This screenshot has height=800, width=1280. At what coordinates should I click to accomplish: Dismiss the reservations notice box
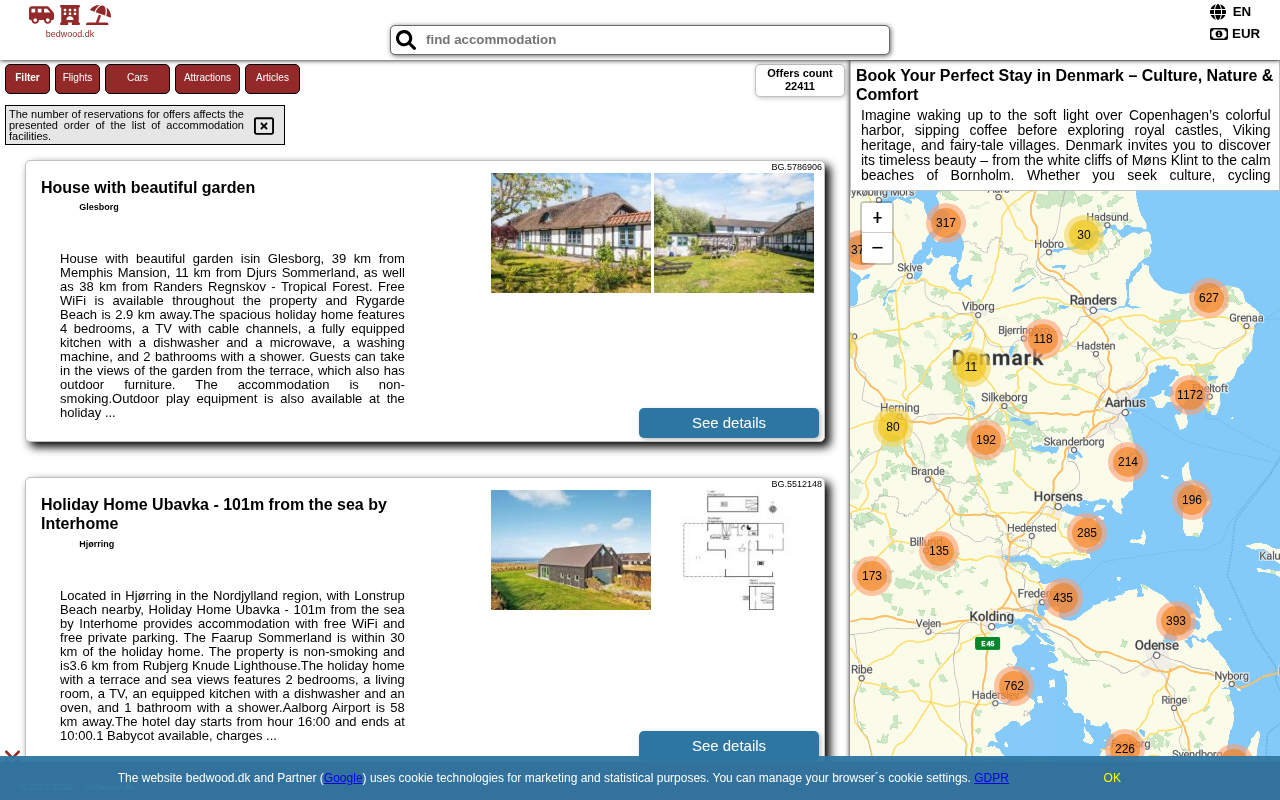[264, 126]
